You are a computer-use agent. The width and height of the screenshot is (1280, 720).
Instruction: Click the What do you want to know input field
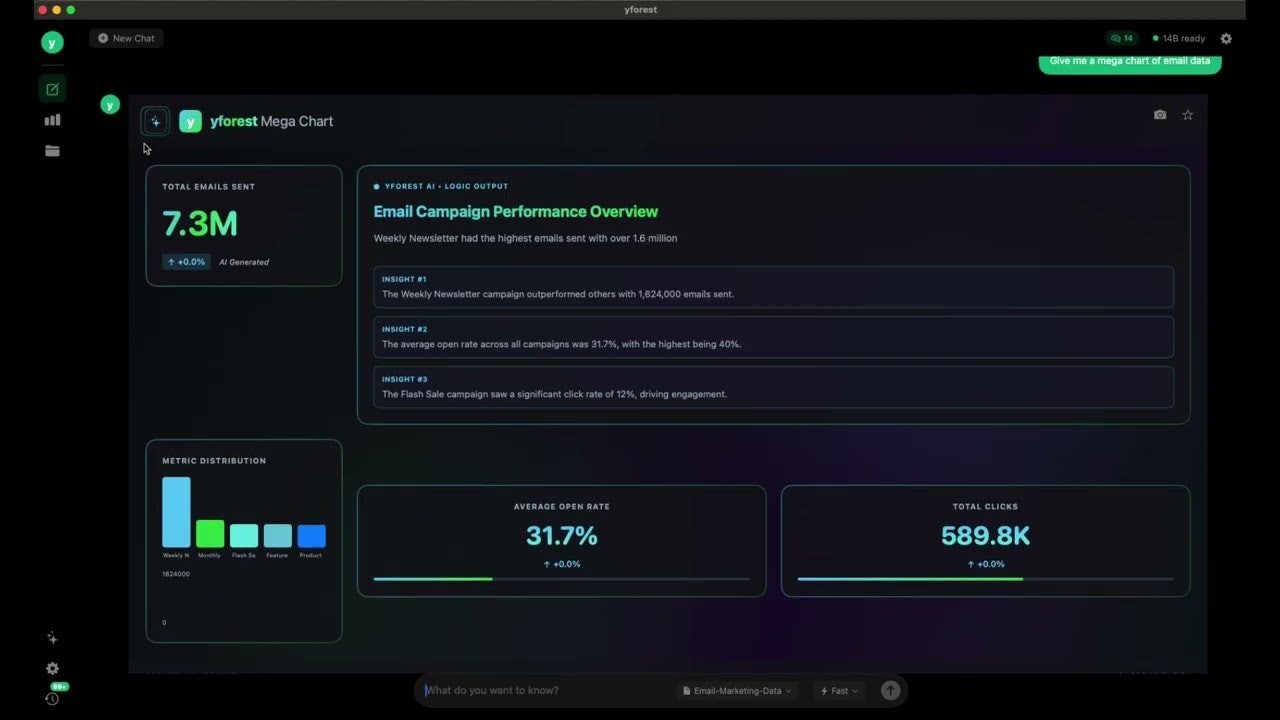tap(540, 690)
